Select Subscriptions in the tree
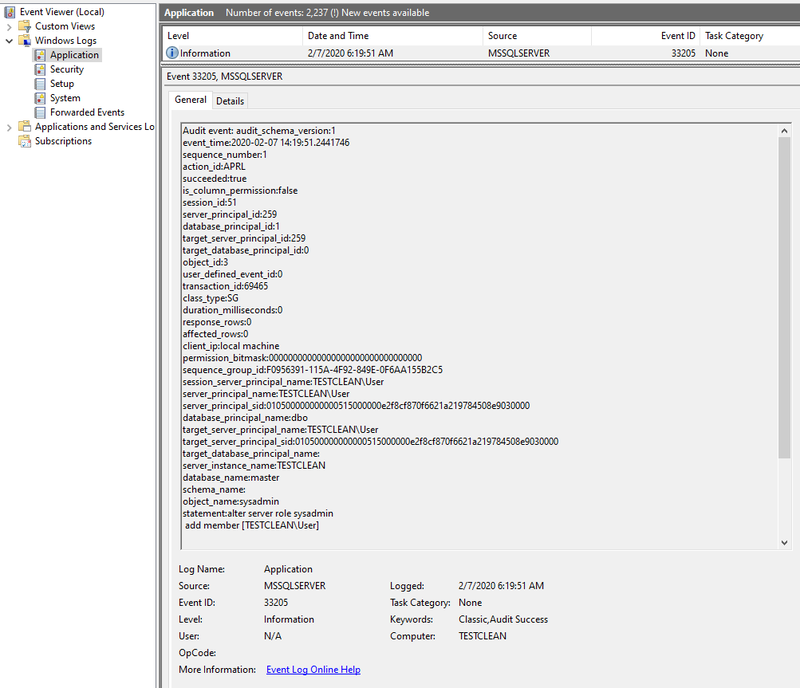 (x=63, y=140)
